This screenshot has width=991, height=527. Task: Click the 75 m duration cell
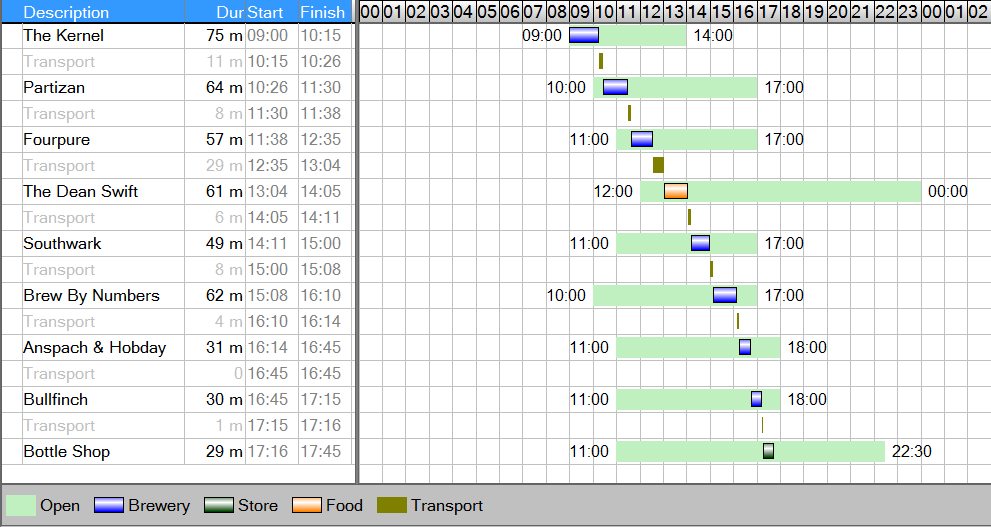click(215, 35)
